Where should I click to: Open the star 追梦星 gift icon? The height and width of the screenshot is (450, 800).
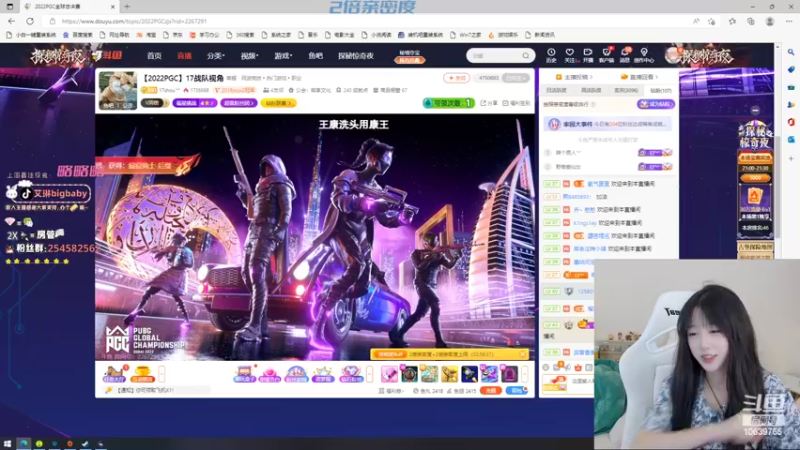point(323,374)
